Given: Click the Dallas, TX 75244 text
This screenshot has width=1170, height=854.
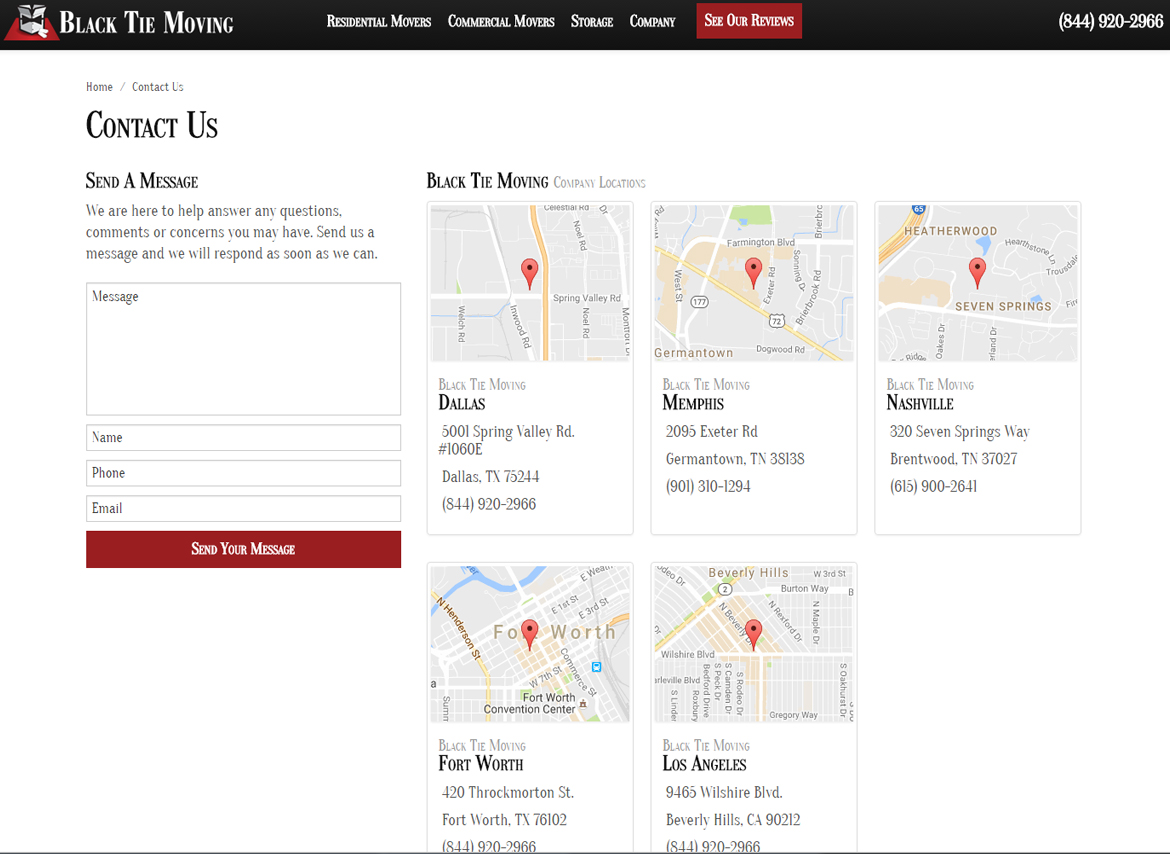Looking at the screenshot, I should pos(490,477).
